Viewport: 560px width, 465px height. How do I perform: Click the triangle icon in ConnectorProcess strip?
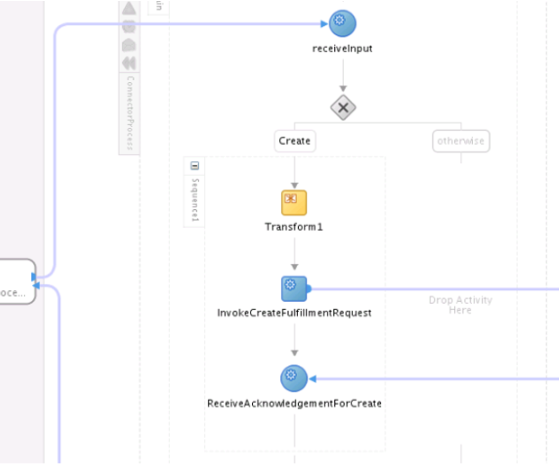(x=129, y=8)
